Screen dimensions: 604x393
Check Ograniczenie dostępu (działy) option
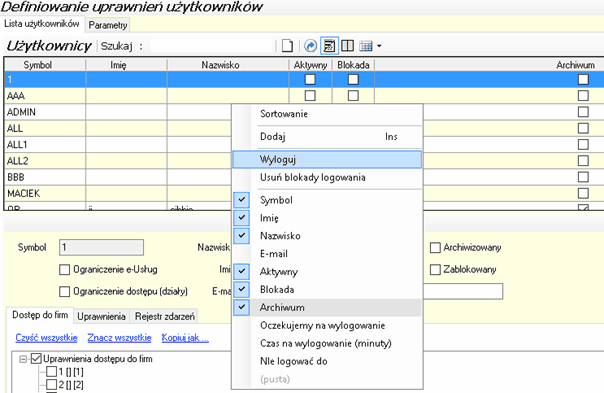pyautogui.click(x=65, y=291)
